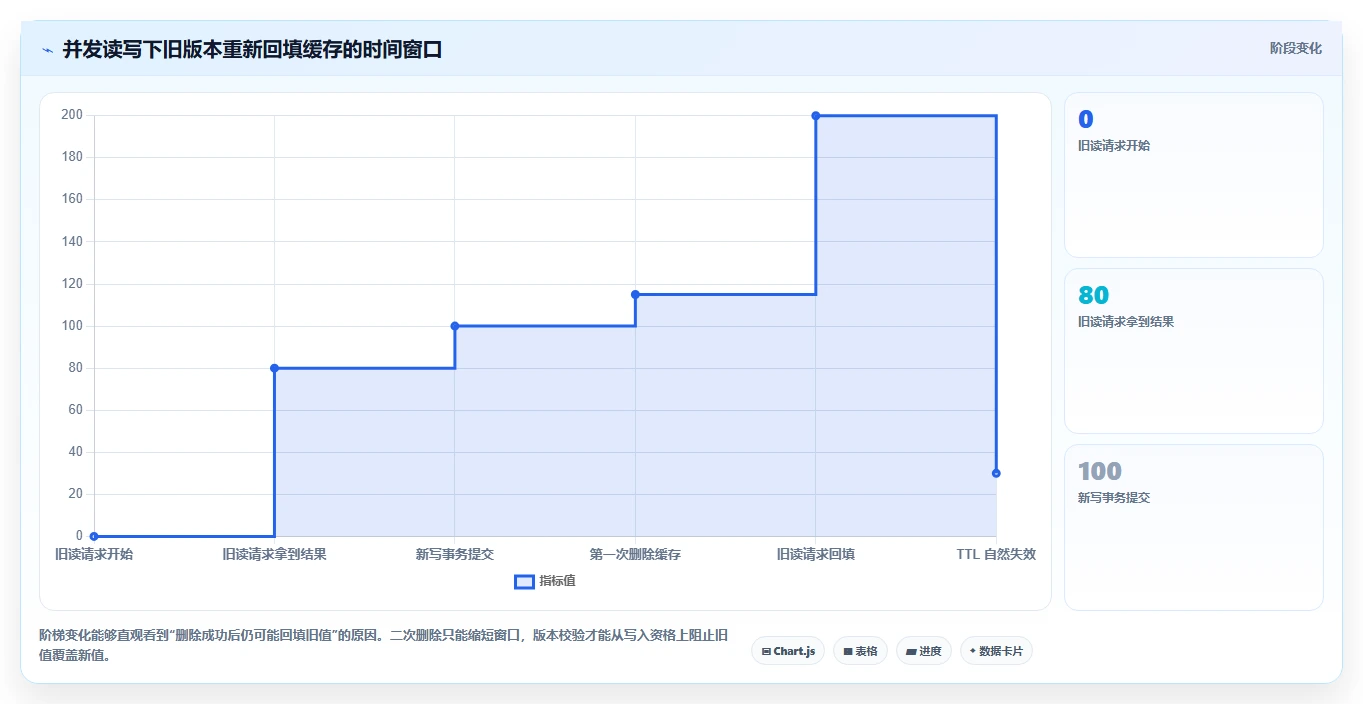Select the 表格 tag

[x=860, y=651]
